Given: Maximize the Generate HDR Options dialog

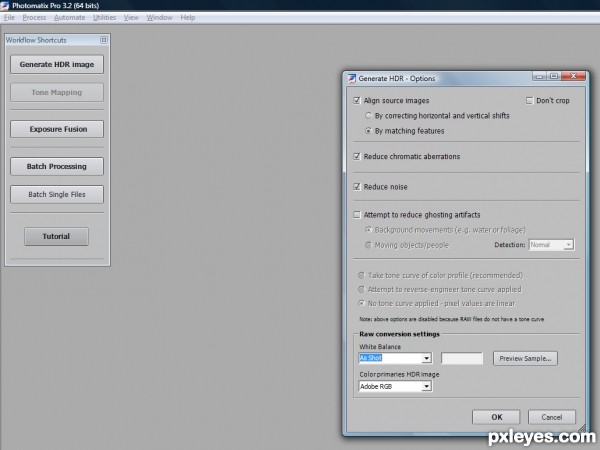Looking at the screenshot, I should point(554,76).
